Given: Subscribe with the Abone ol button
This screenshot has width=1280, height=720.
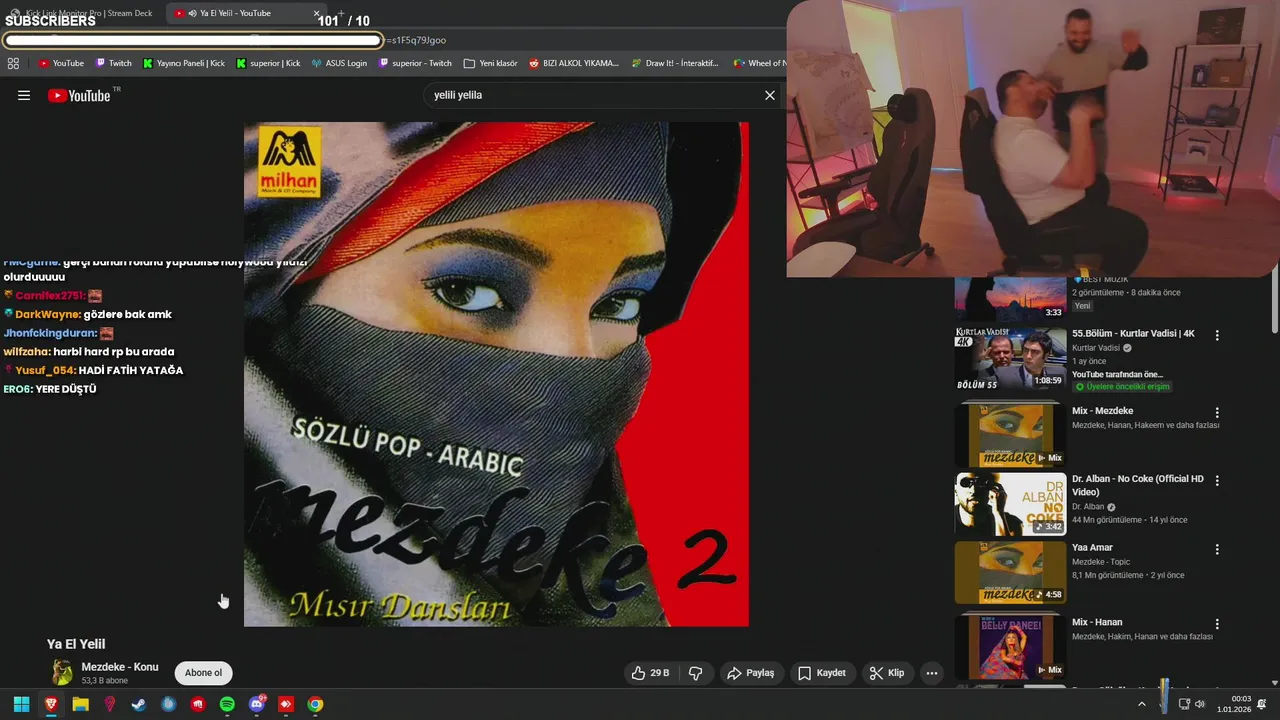Looking at the screenshot, I should 203,673.
